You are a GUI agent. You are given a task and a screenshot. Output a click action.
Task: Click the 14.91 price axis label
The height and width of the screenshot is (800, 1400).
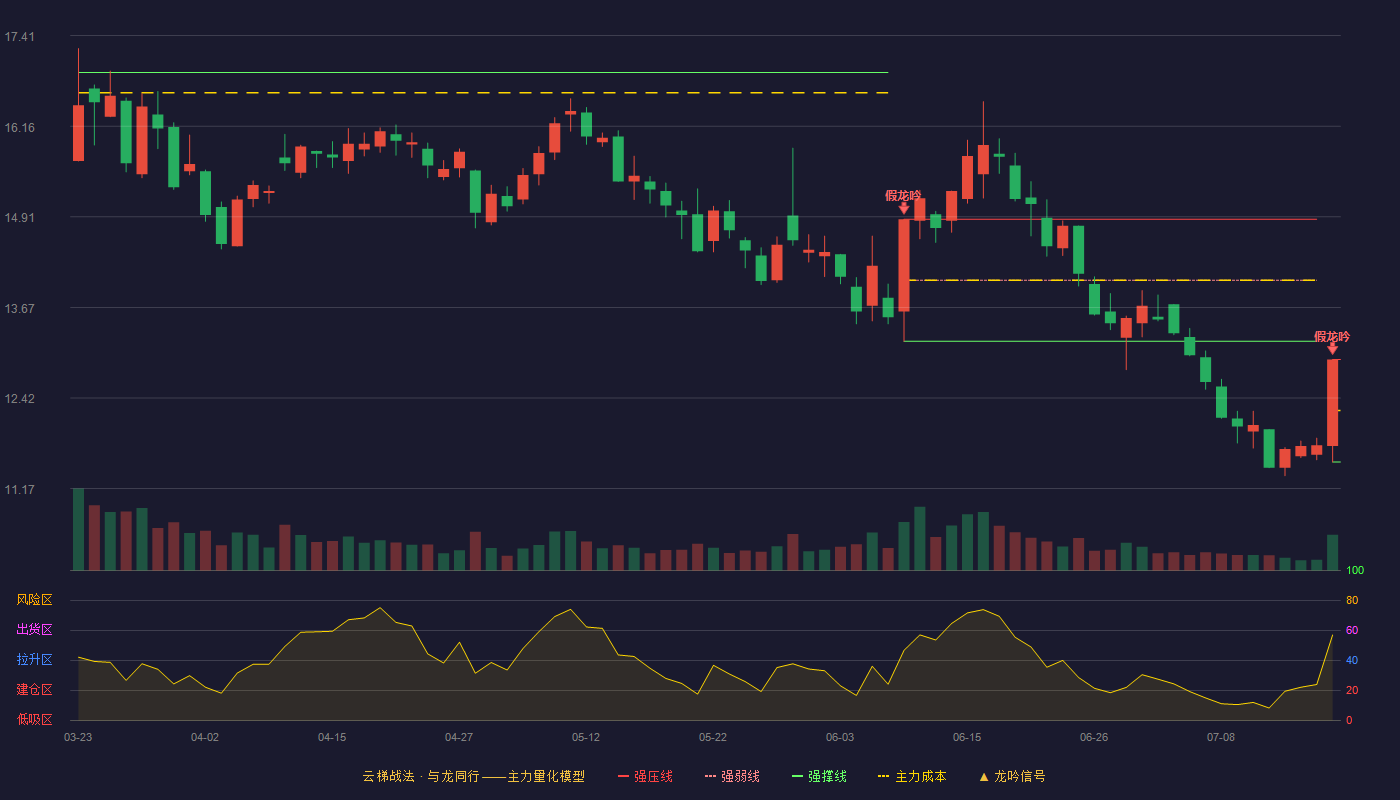click(19, 218)
